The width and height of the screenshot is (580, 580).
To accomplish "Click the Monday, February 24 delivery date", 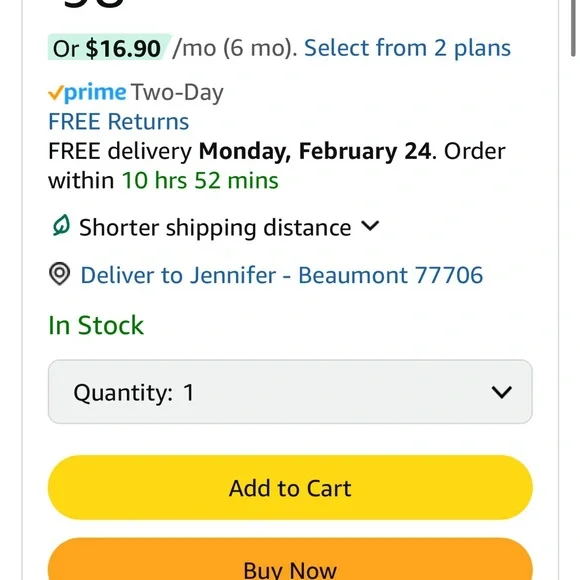I will (315, 151).
